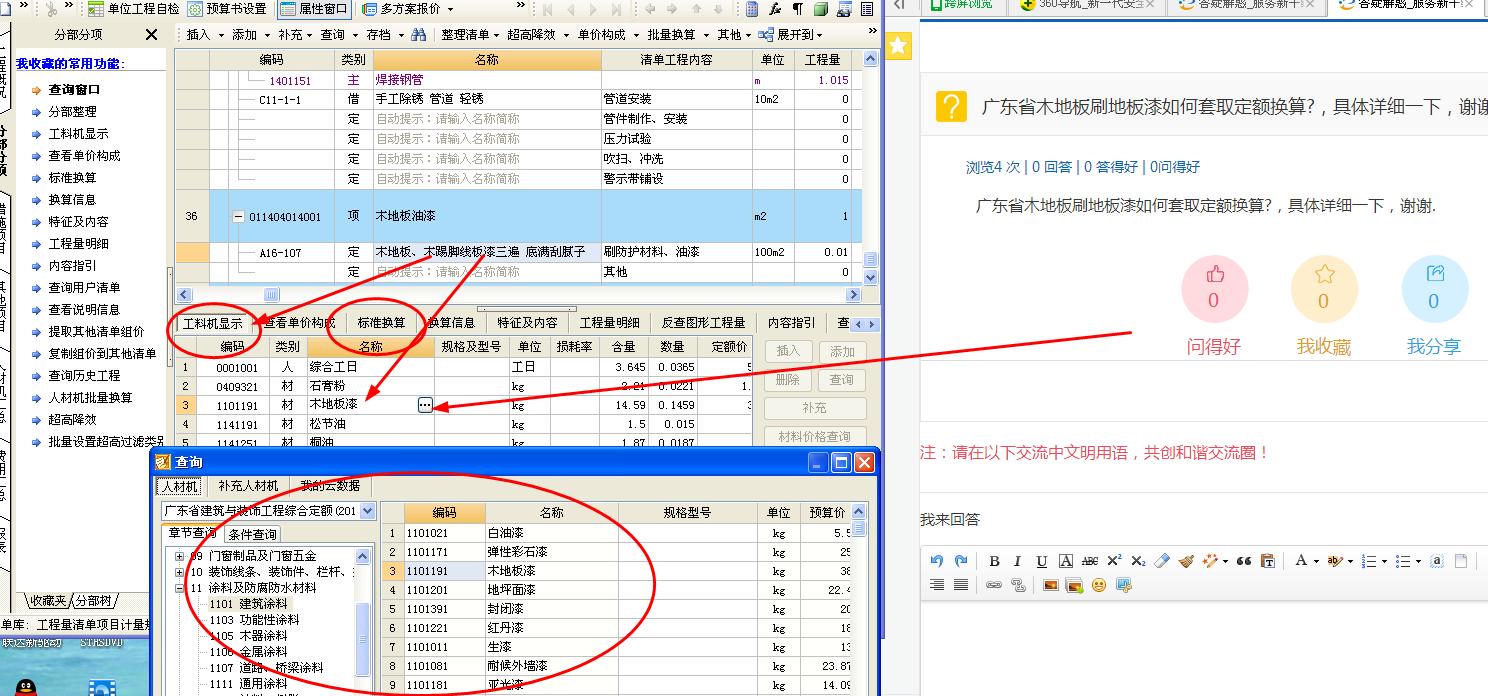The width and height of the screenshot is (1488, 696).
Task: Click the yellow star favorites icon
Action: click(898, 46)
